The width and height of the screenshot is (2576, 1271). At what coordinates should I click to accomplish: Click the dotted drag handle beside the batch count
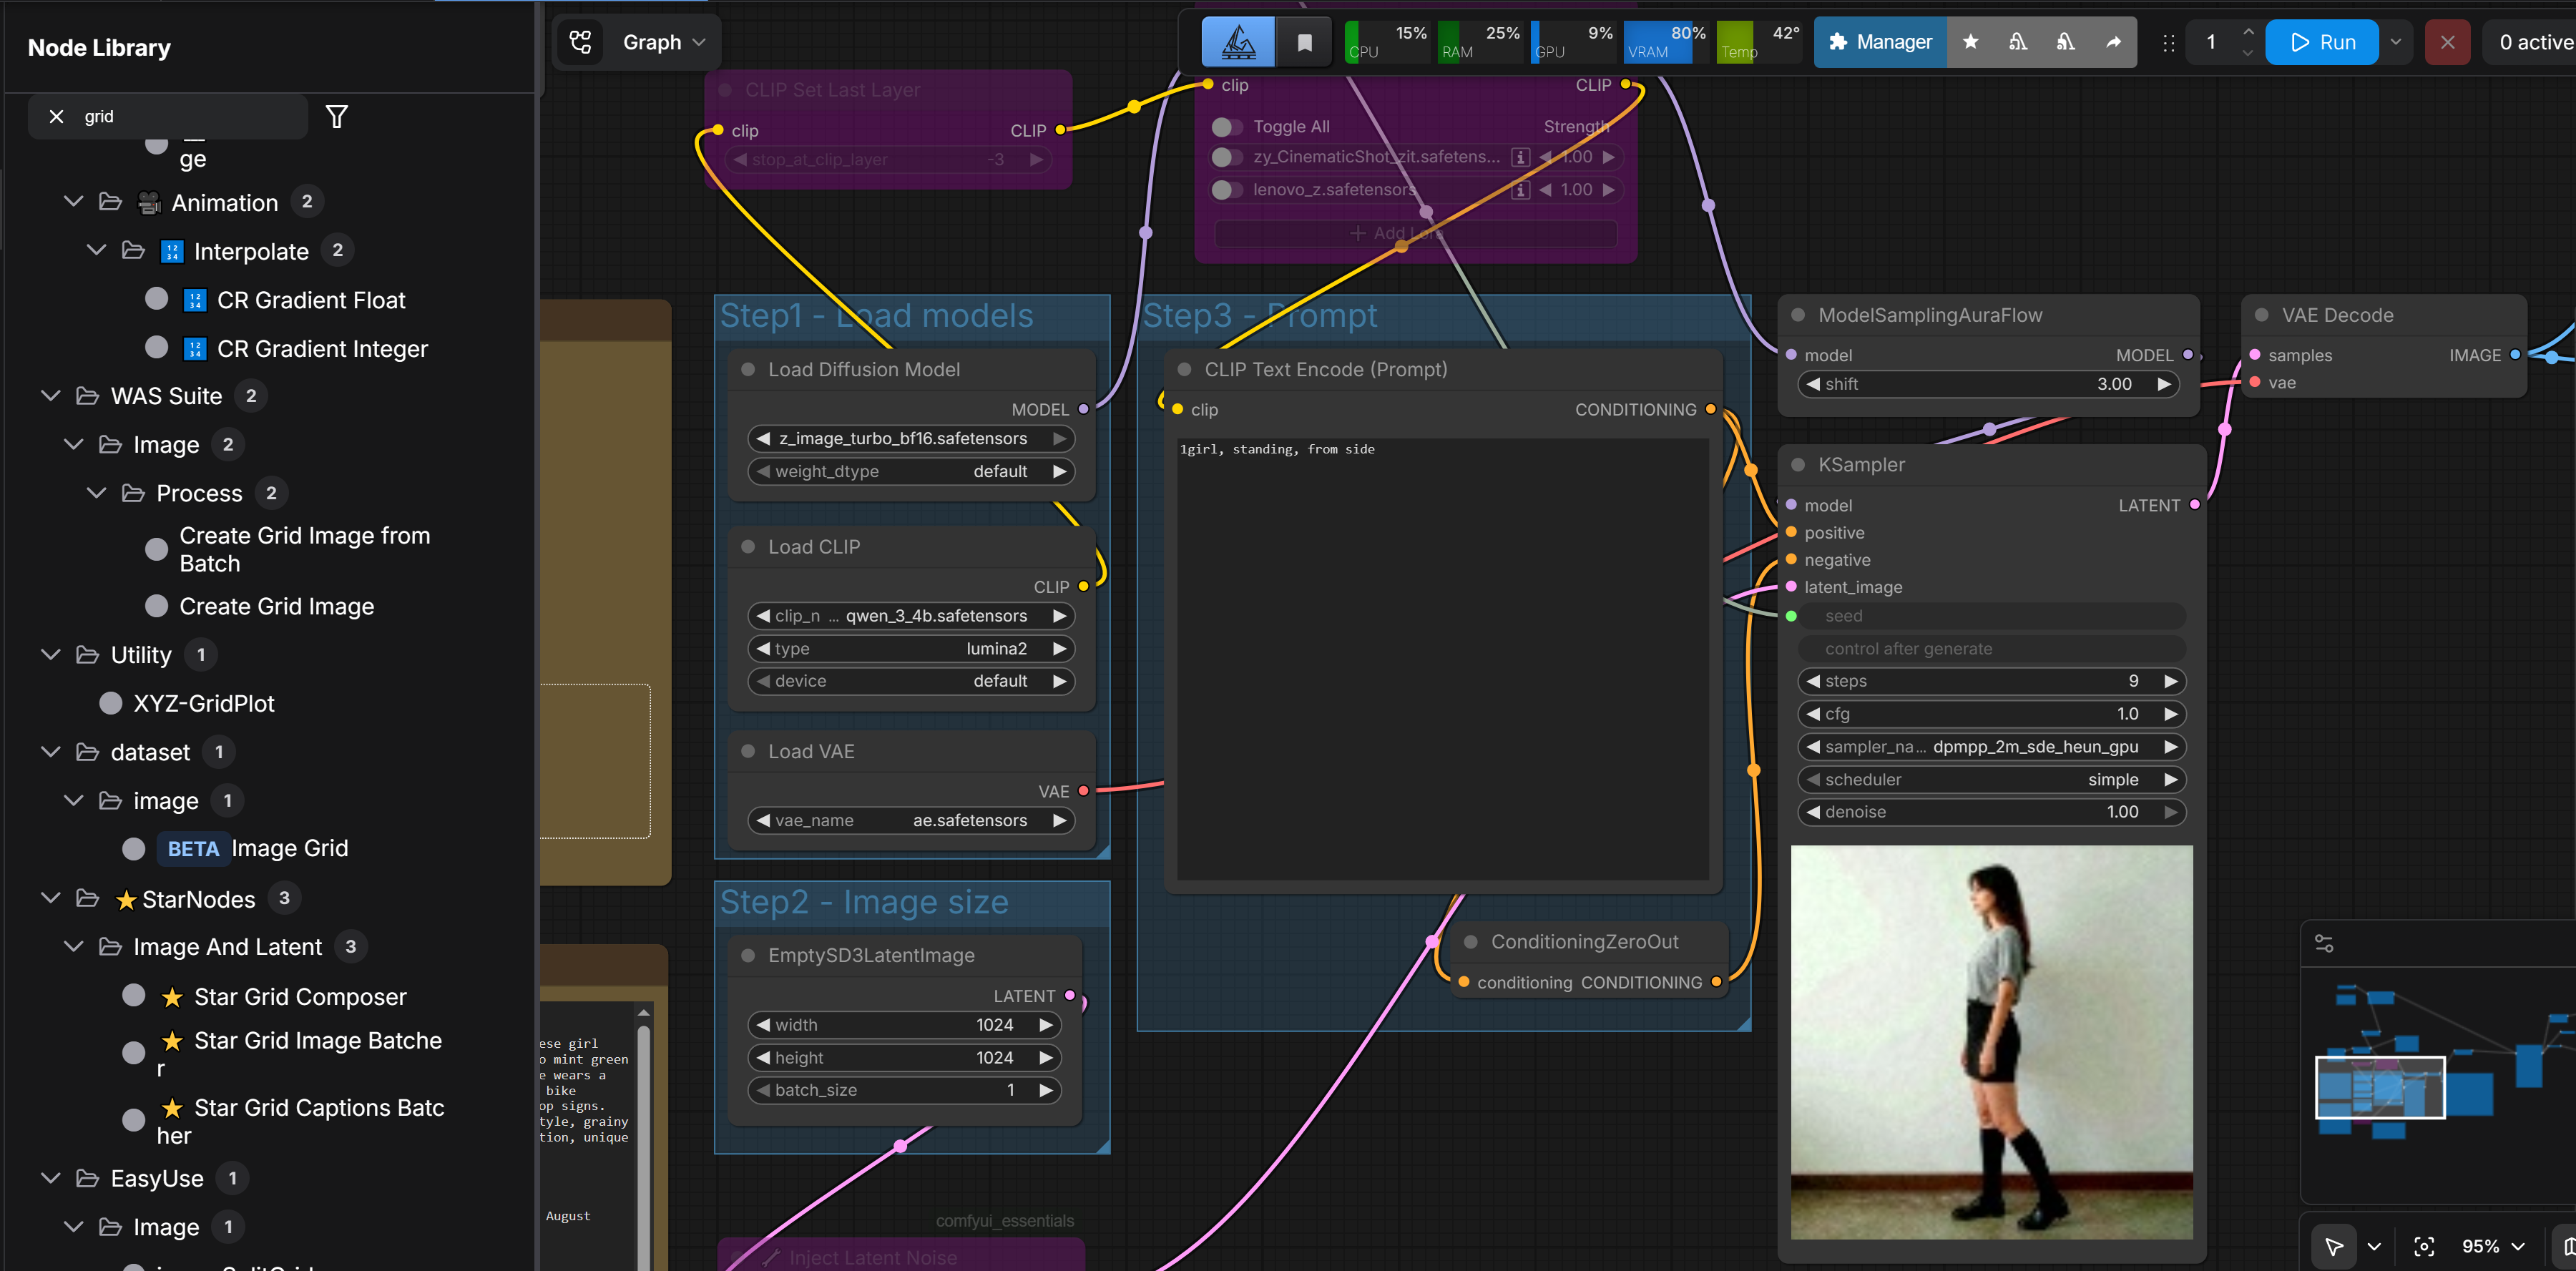click(2168, 43)
